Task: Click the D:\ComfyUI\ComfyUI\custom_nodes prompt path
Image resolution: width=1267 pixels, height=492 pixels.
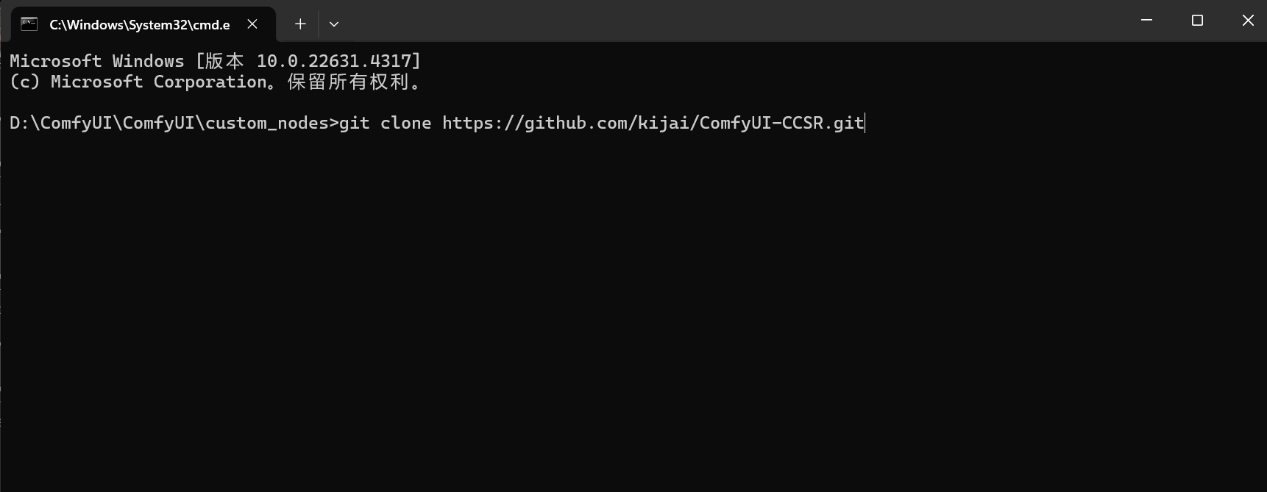Action: (168, 123)
